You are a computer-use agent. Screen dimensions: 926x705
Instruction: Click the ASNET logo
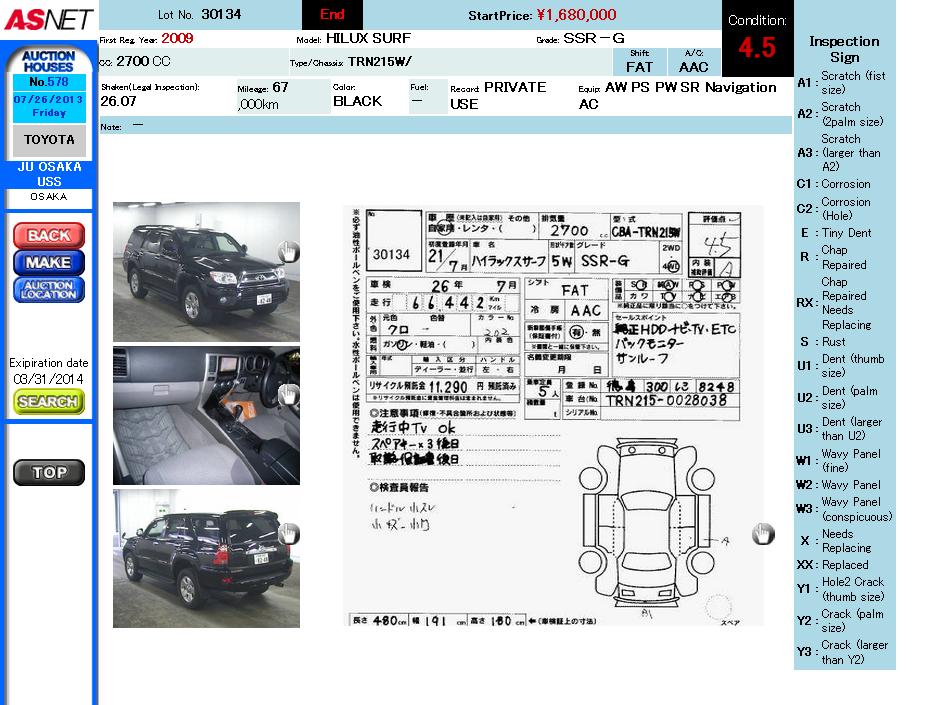(x=48, y=19)
